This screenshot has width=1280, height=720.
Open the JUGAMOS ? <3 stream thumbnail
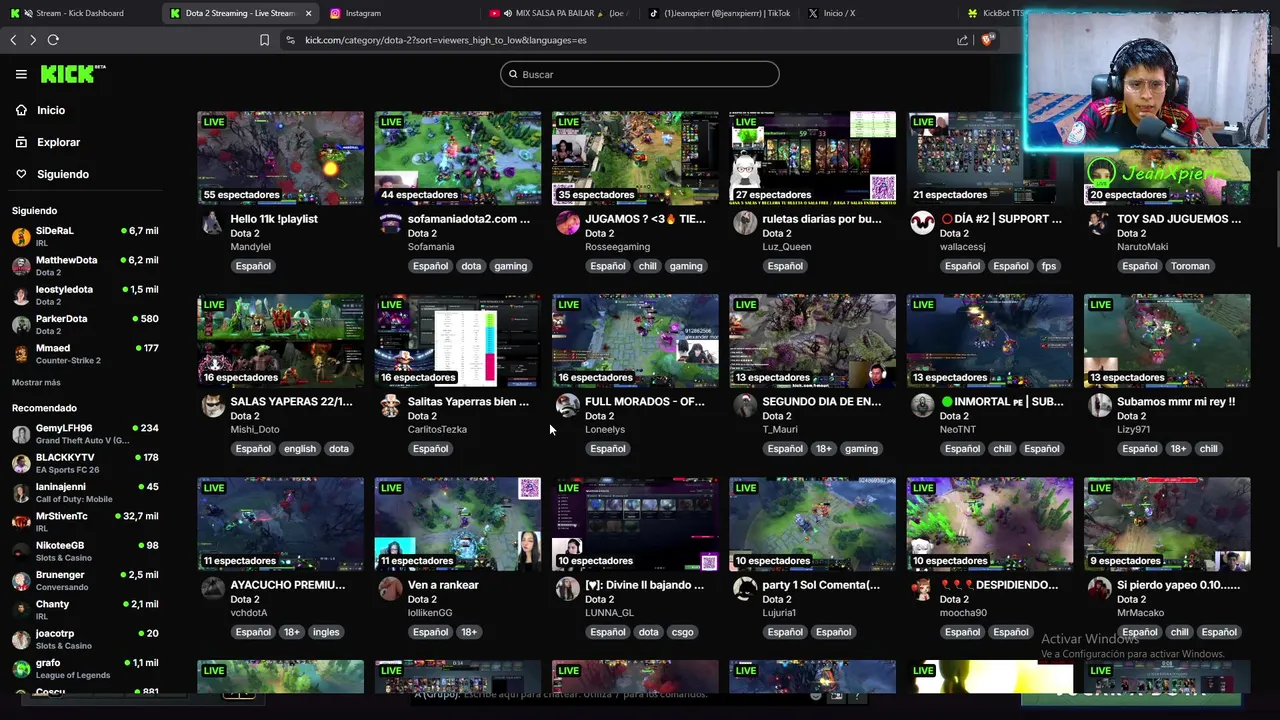click(x=635, y=157)
